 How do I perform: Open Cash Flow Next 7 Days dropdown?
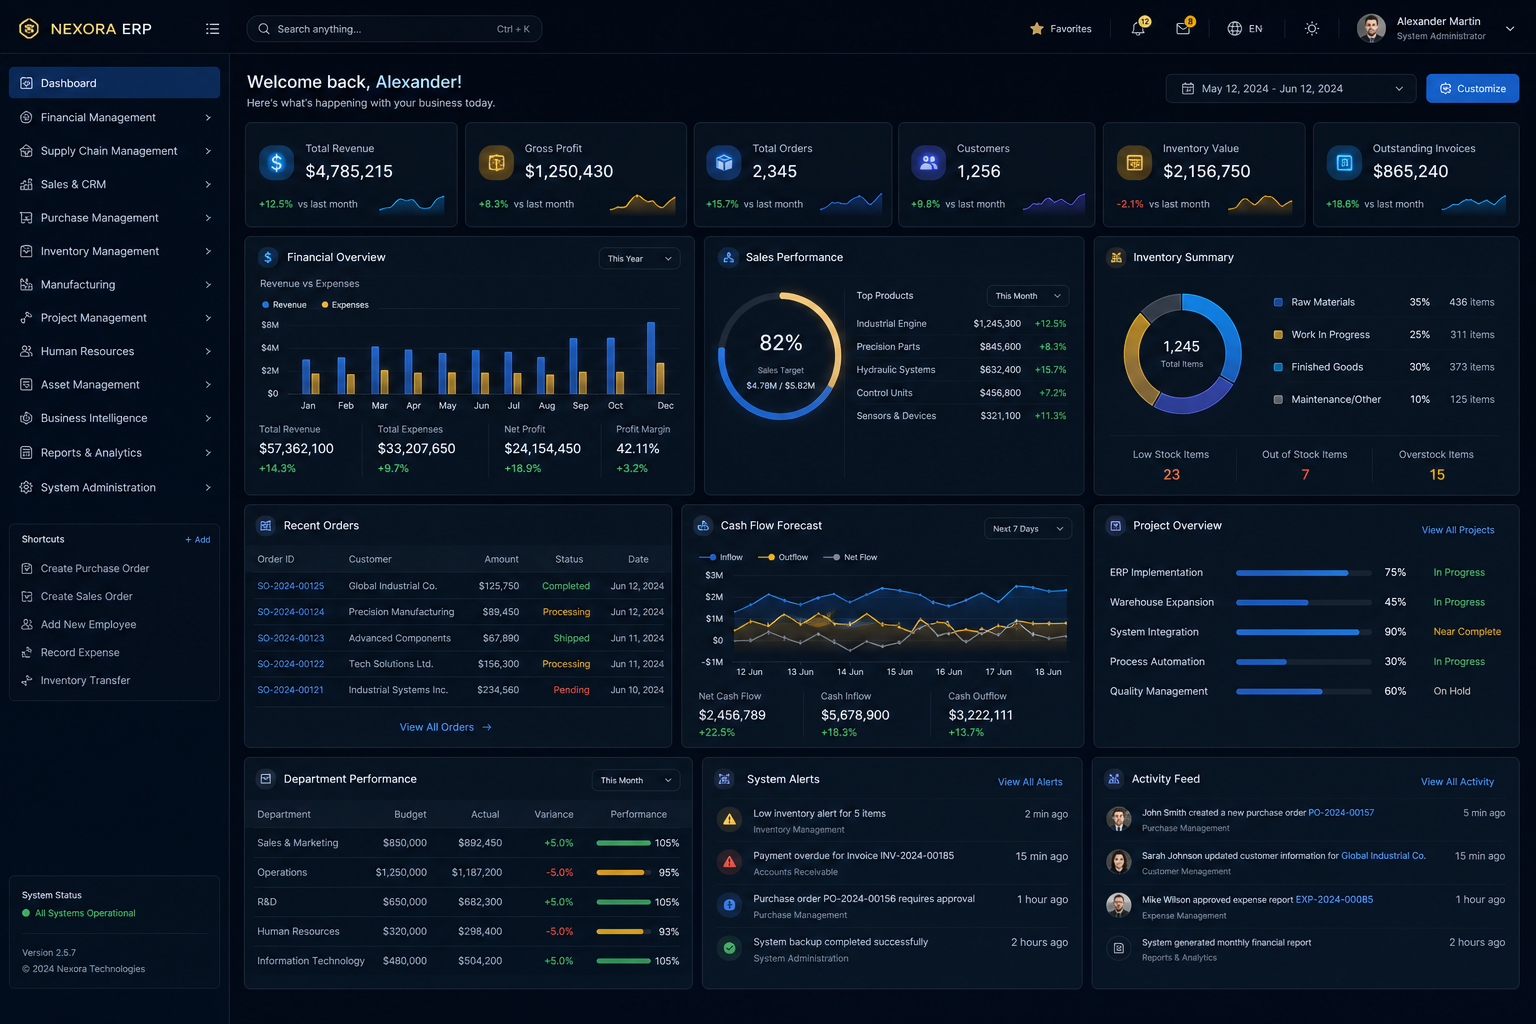1028,529
